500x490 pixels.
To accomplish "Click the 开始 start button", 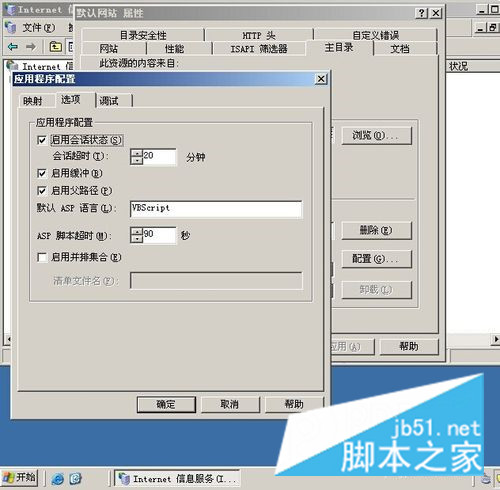I will [x=19, y=478].
